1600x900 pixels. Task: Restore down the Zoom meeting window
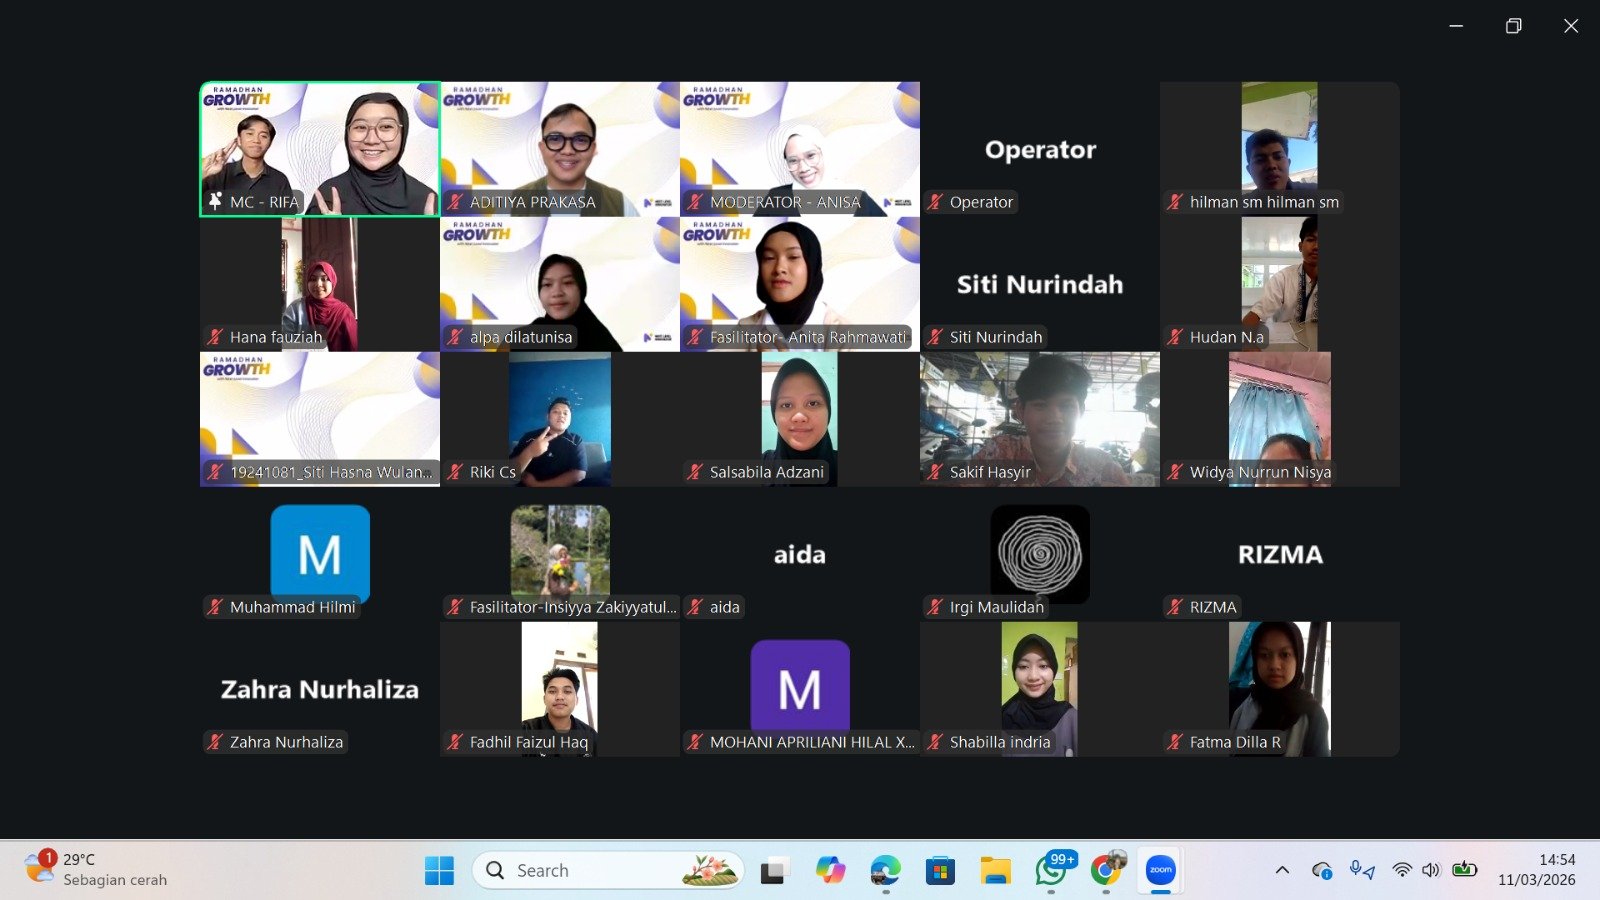1513,26
